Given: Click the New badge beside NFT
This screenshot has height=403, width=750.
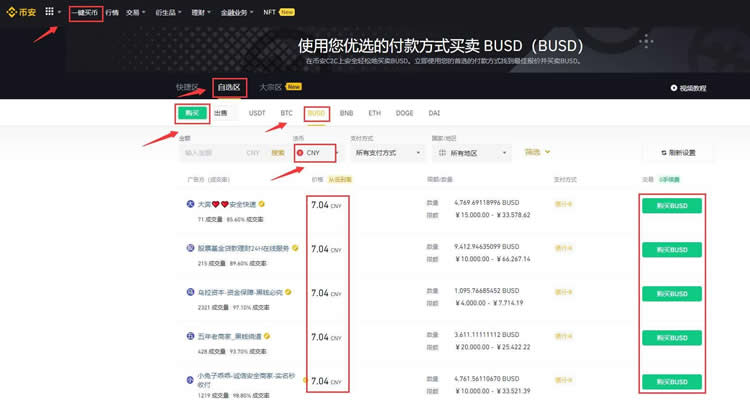Looking at the screenshot, I should point(287,12).
